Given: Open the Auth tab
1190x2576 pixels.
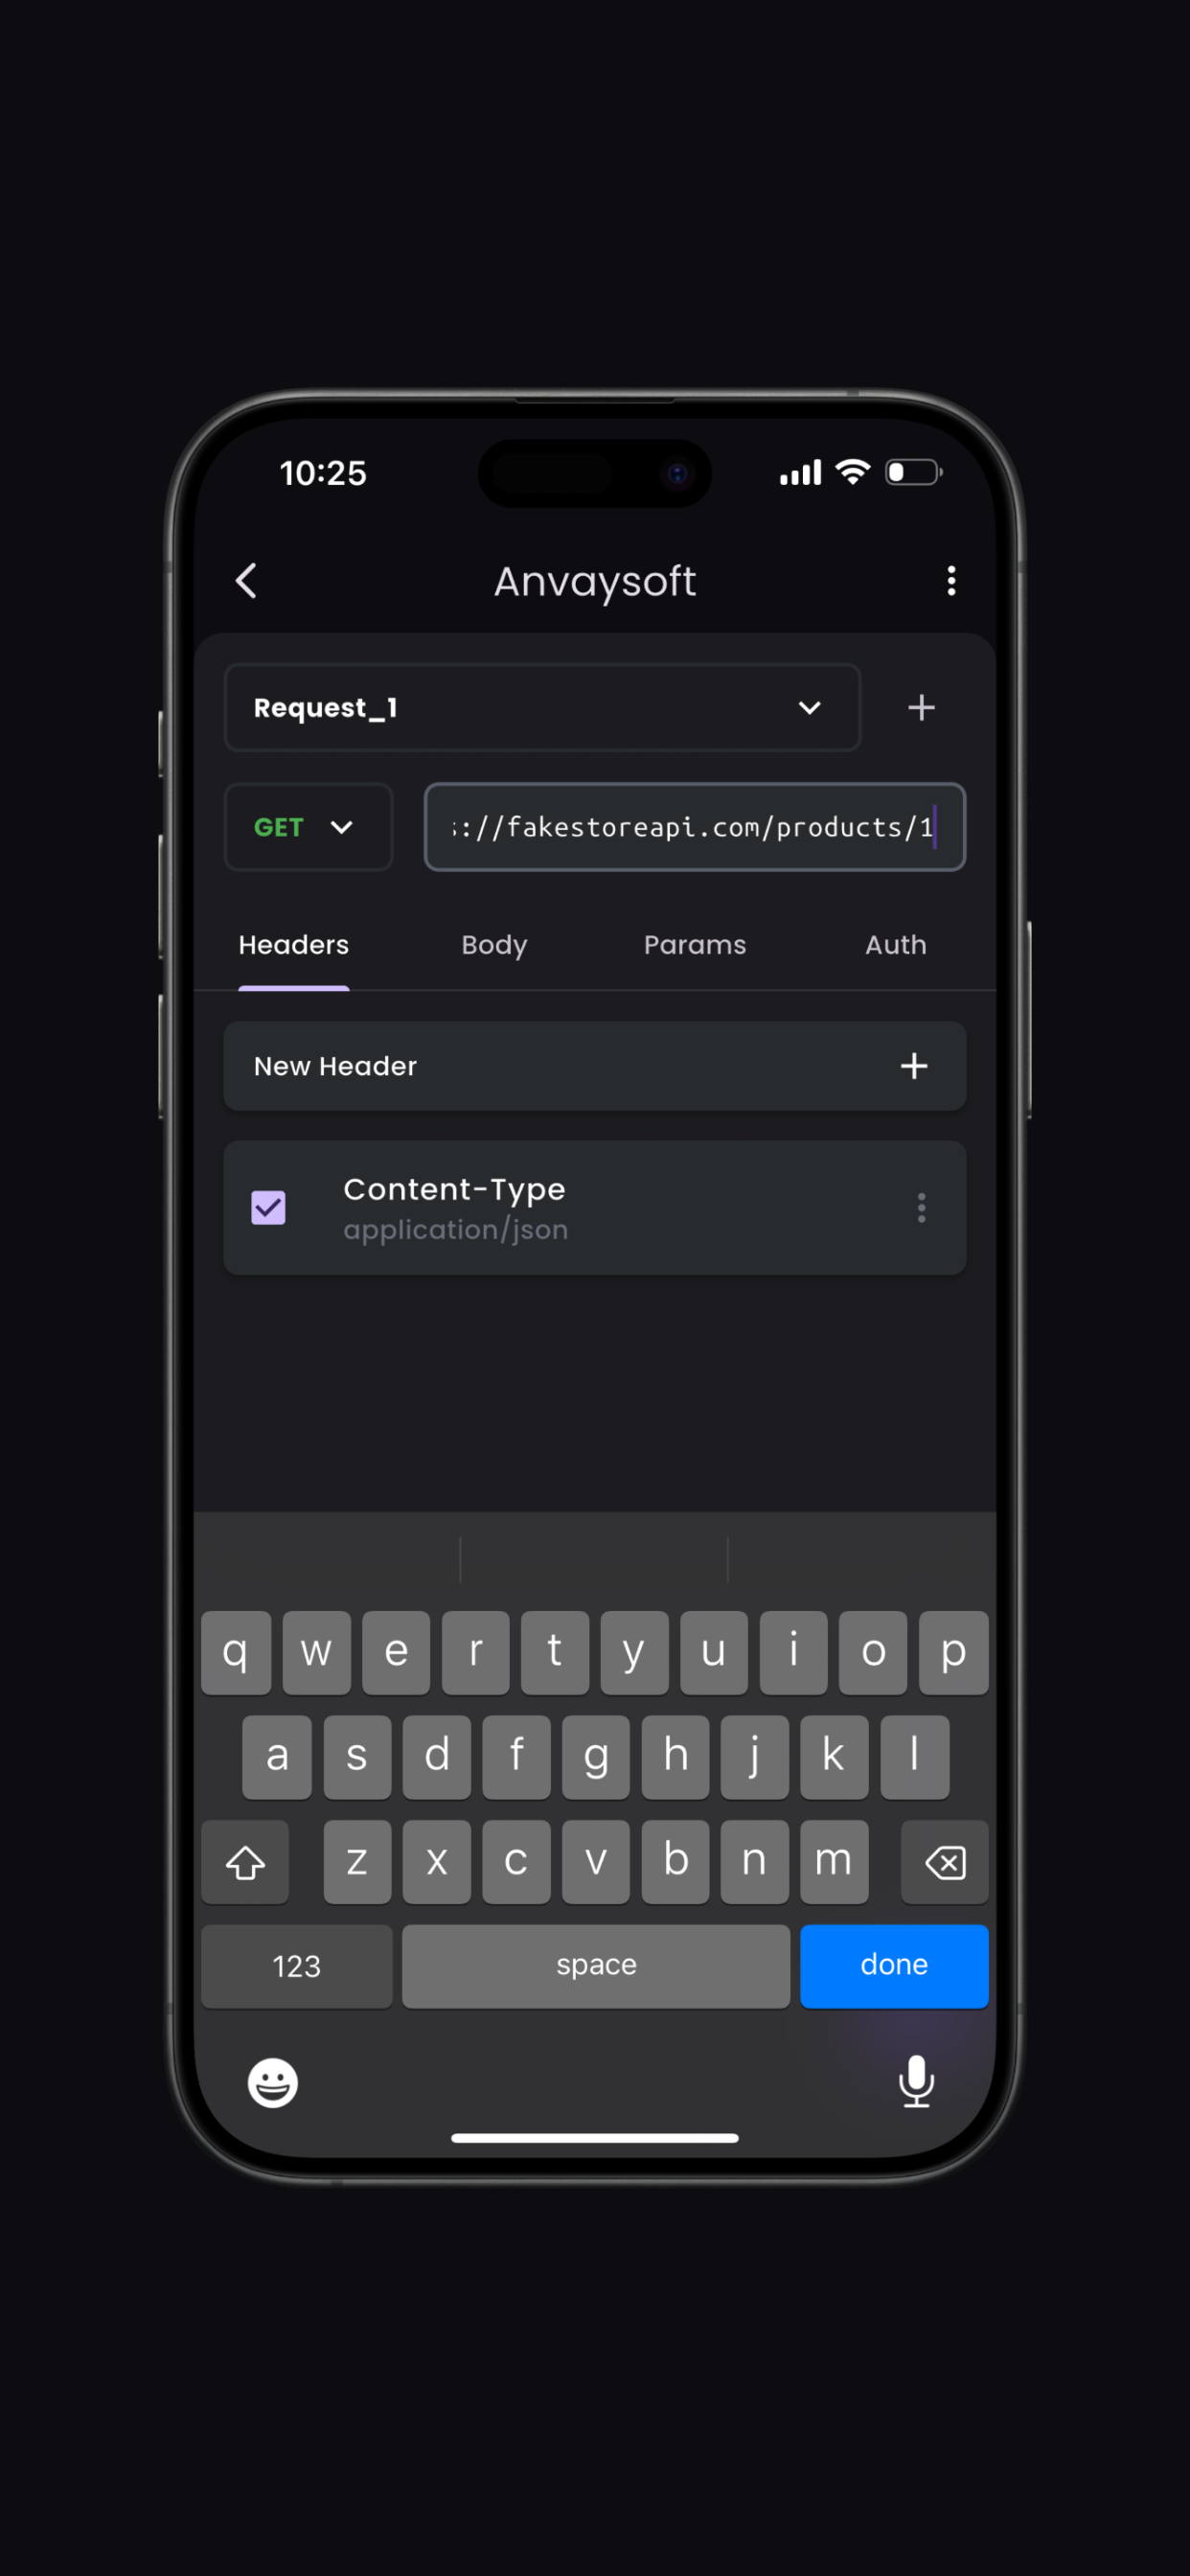Looking at the screenshot, I should [896, 945].
